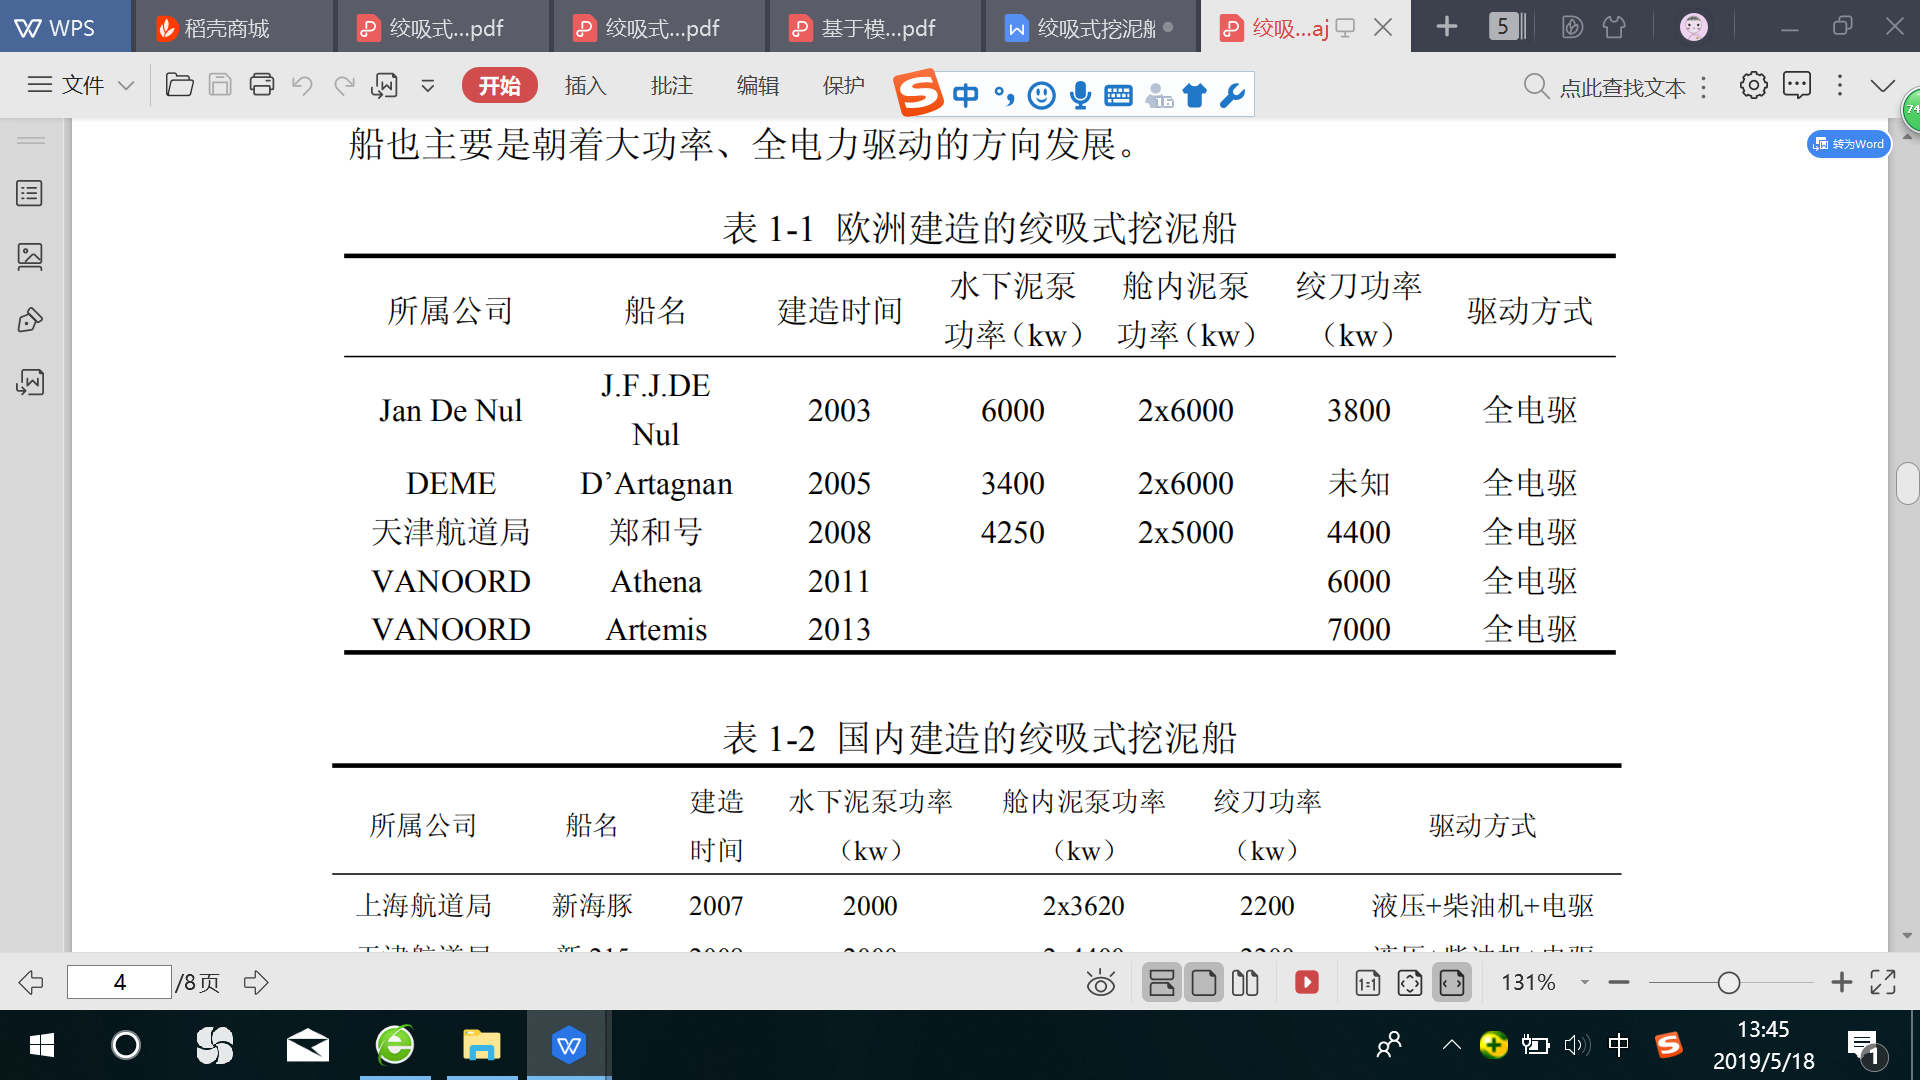Enter fullscreen mode icon
This screenshot has height=1080, width=1920.
pos(1883,983)
